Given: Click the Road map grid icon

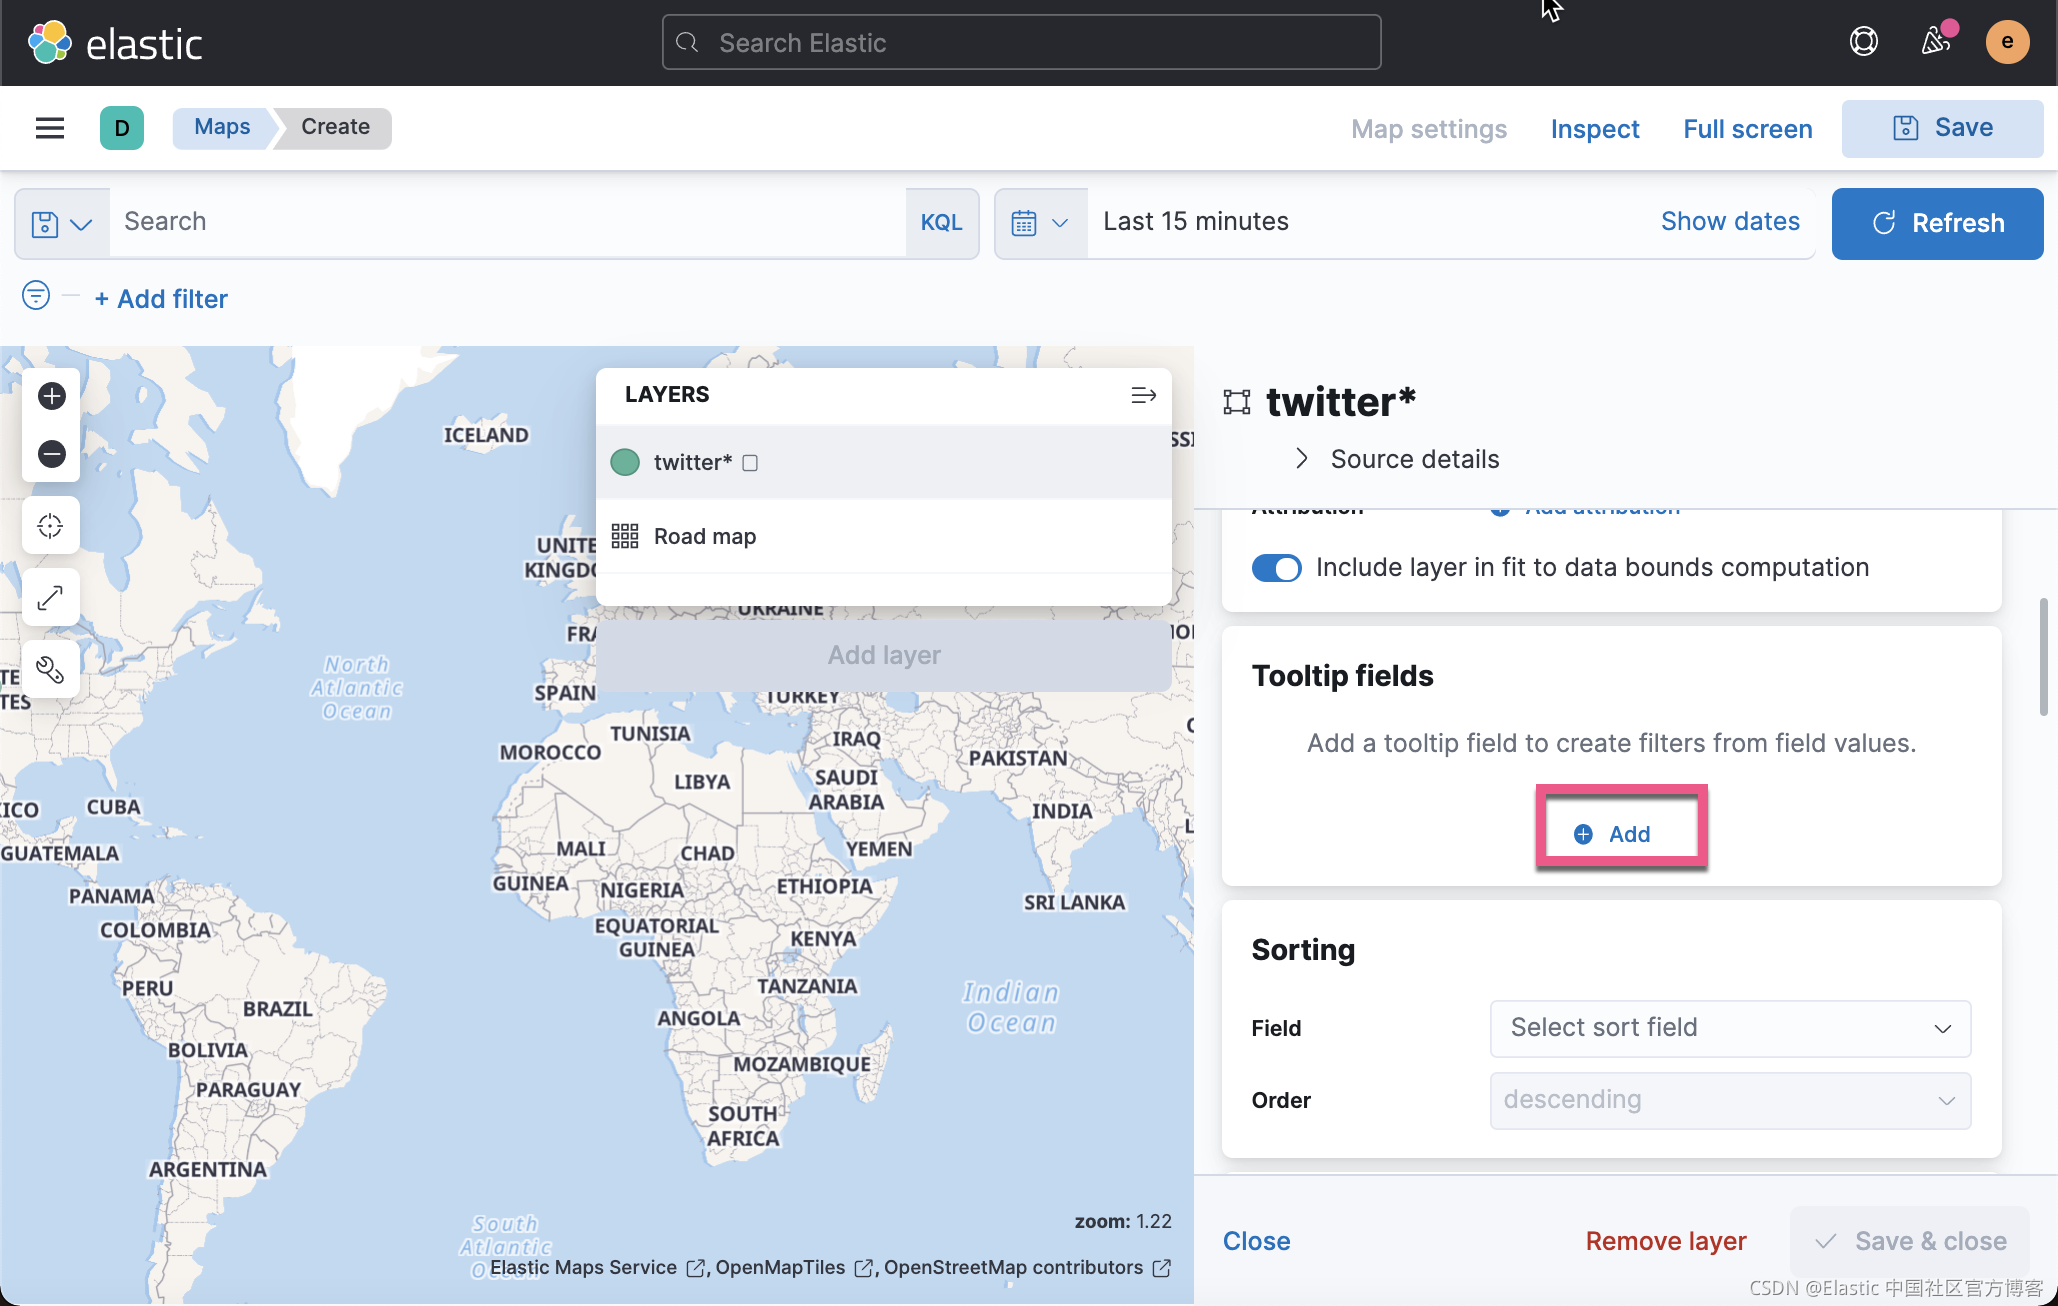Looking at the screenshot, I should click(x=625, y=536).
